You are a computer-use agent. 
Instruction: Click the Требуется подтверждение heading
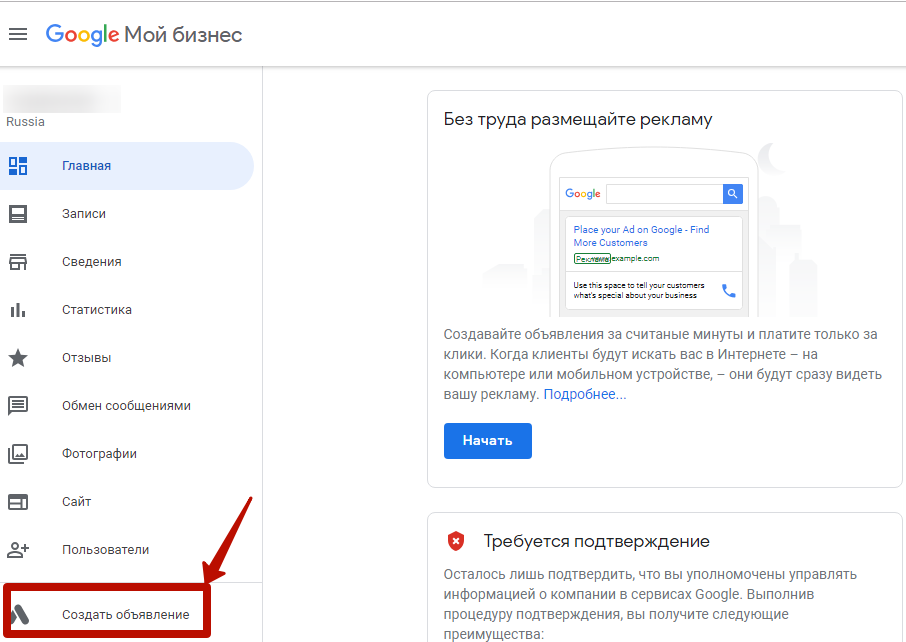pos(596,541)
